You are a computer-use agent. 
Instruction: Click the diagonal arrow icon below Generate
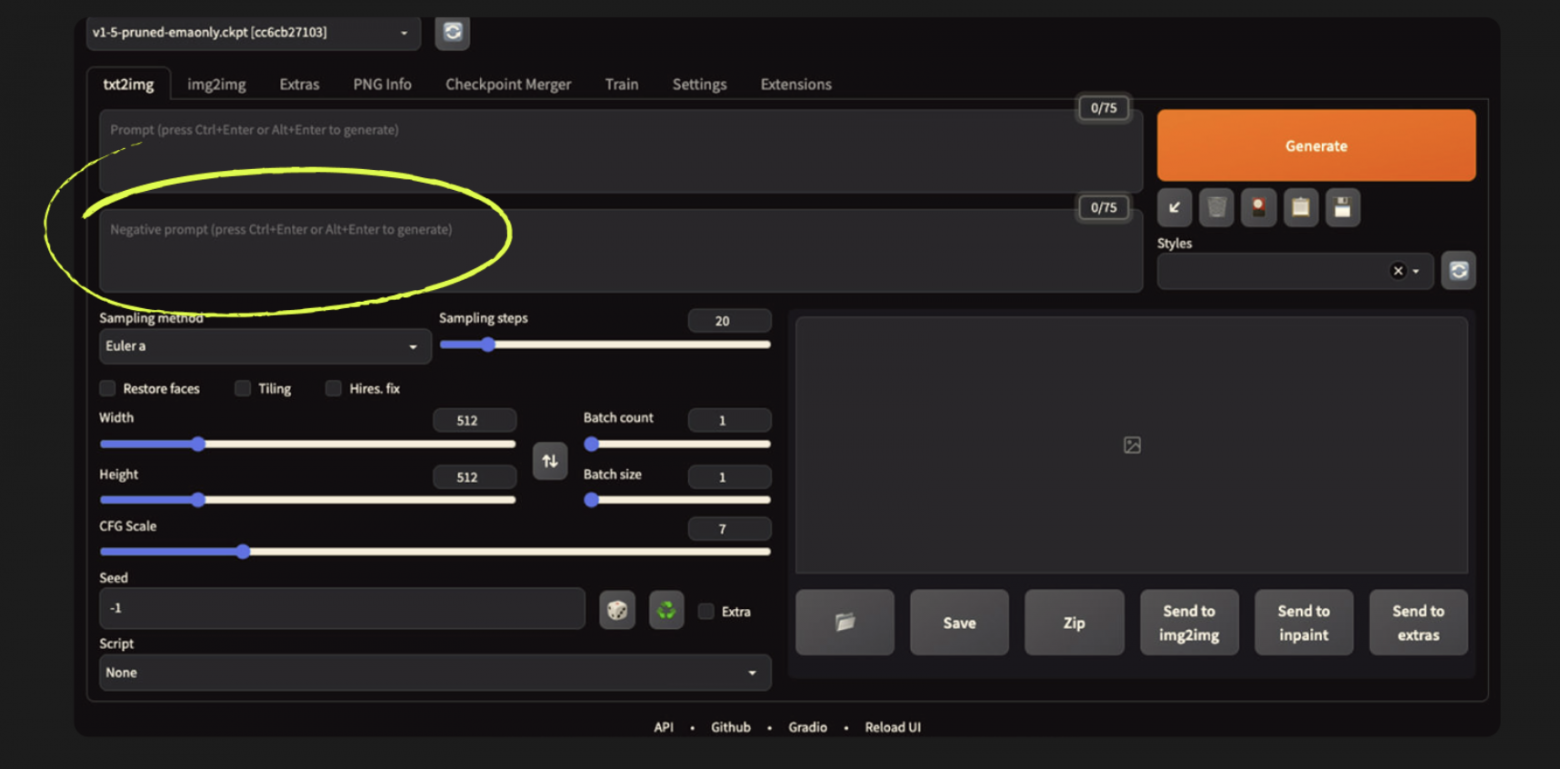[1174, 207]
